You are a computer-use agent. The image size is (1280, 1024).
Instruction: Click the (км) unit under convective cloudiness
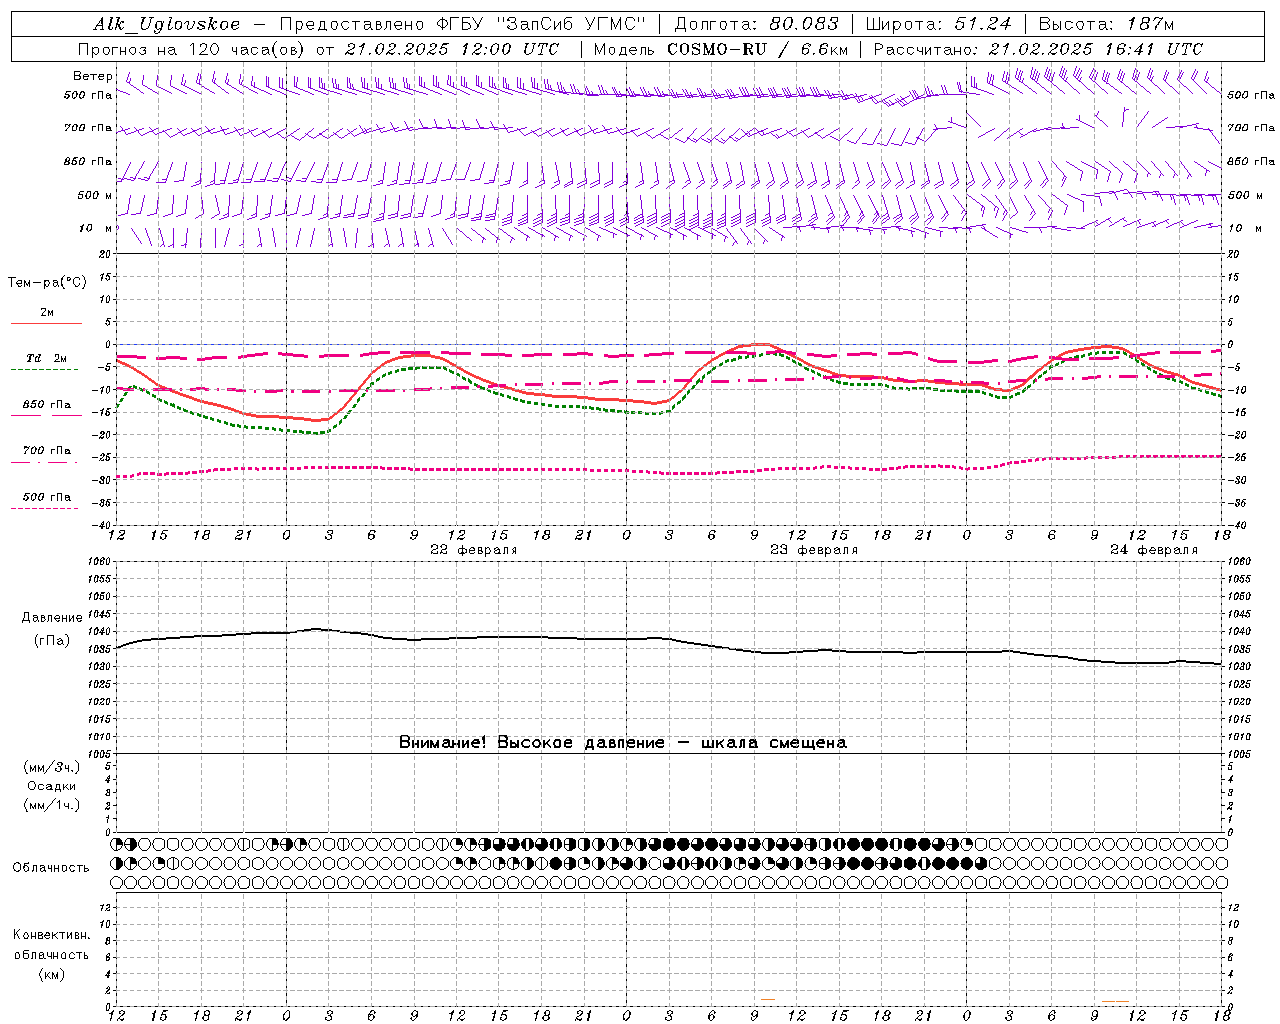[x=52, y=974]
